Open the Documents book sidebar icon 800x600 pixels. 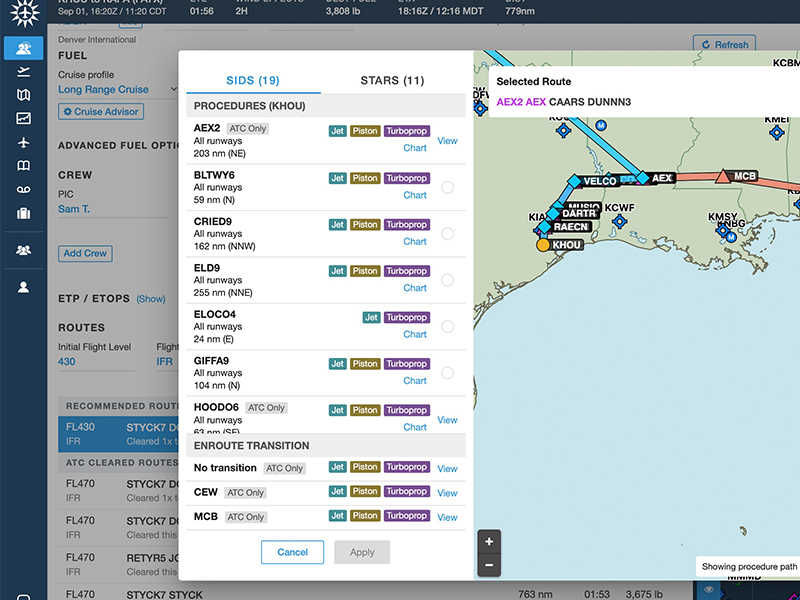tap(23, 166)
